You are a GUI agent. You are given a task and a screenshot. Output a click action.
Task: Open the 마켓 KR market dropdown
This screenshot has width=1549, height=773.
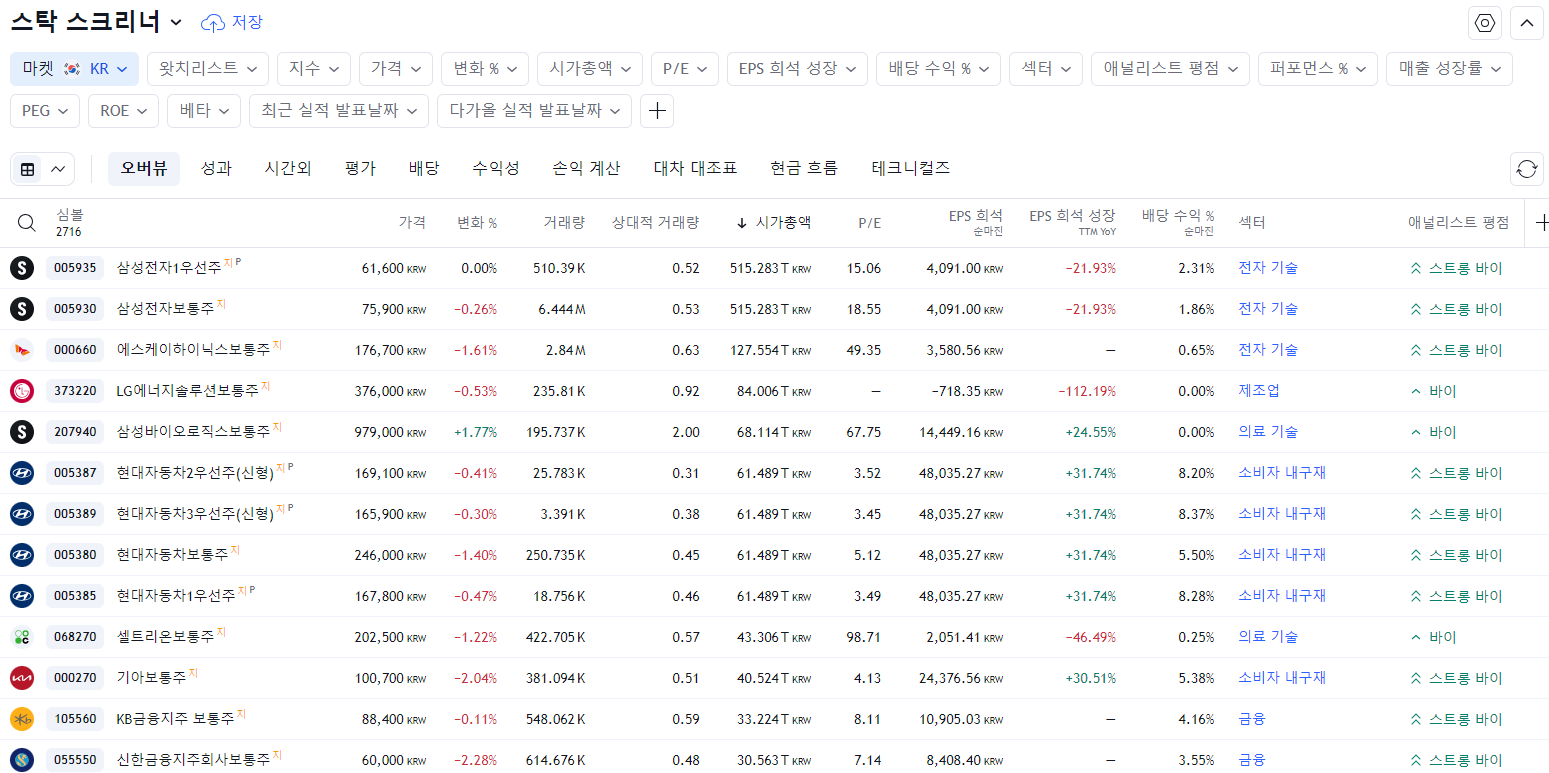tap(74, 69)
